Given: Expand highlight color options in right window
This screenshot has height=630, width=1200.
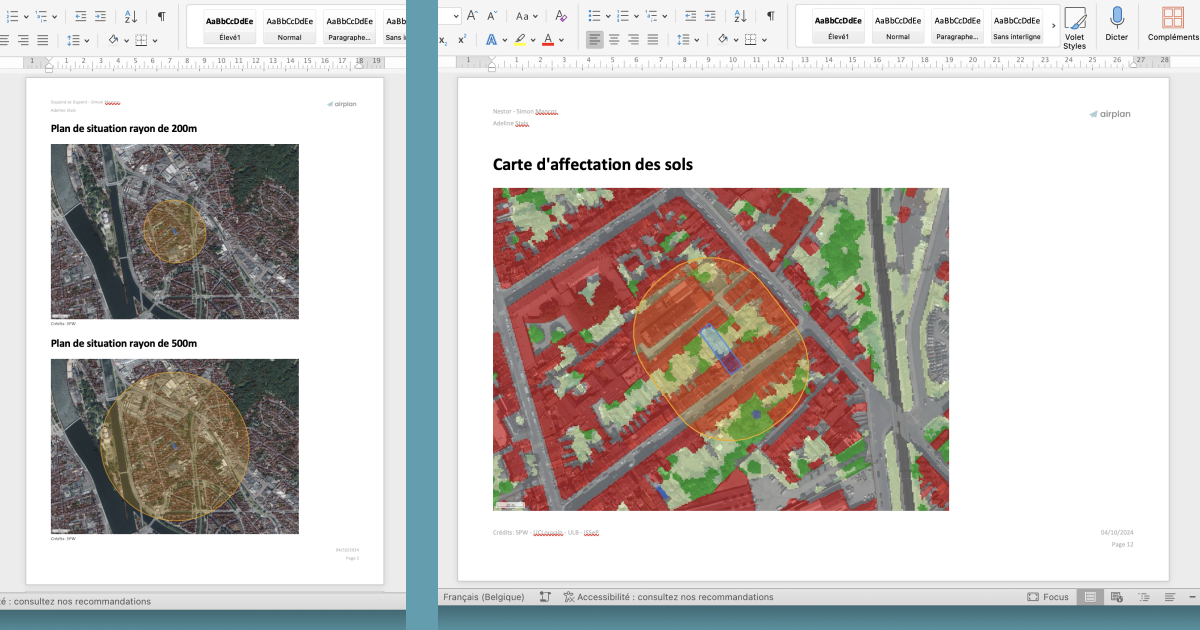Looking at the screenshot, I should click(533, 40).
